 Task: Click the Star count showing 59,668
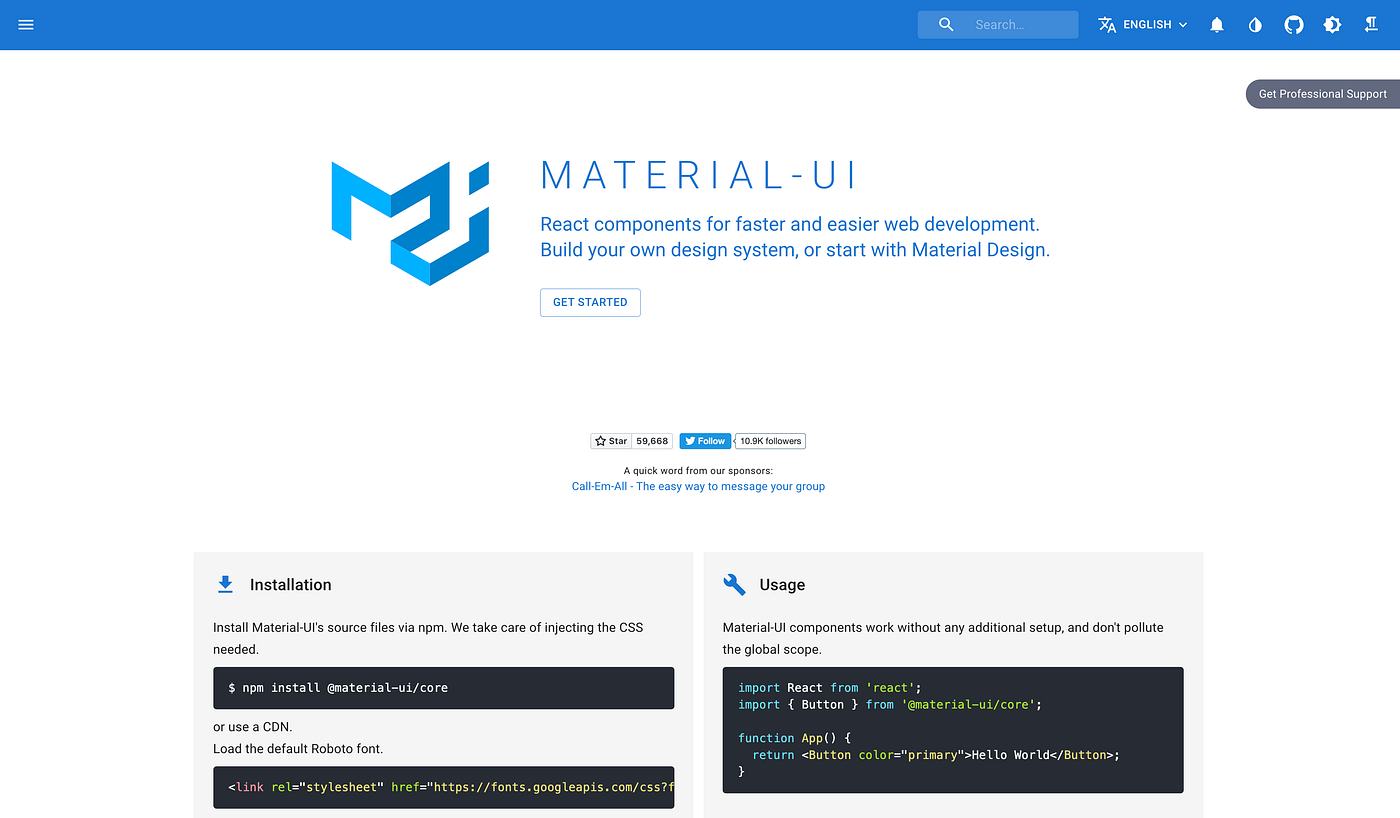coord(651,440)
